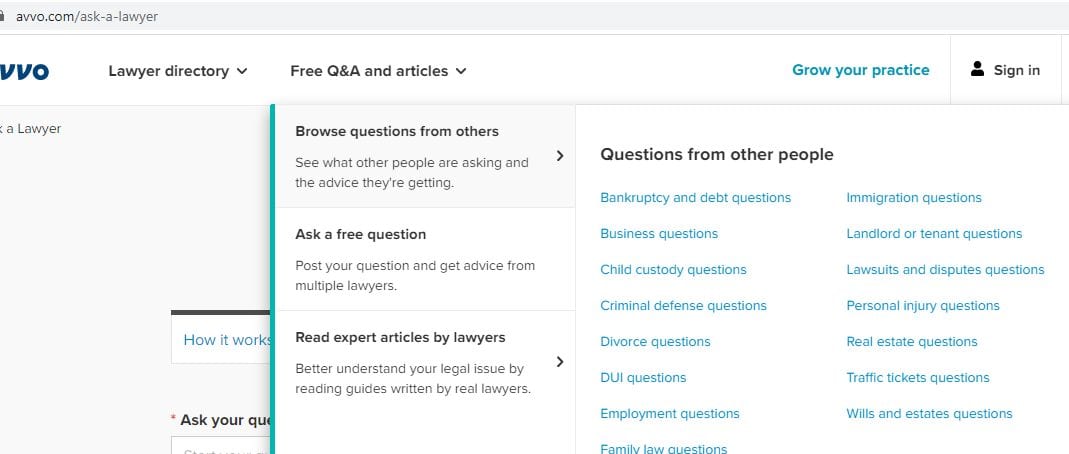Select Browse questions from others item
Screen dimensions: 1069x454
click(x=426, y=156)
